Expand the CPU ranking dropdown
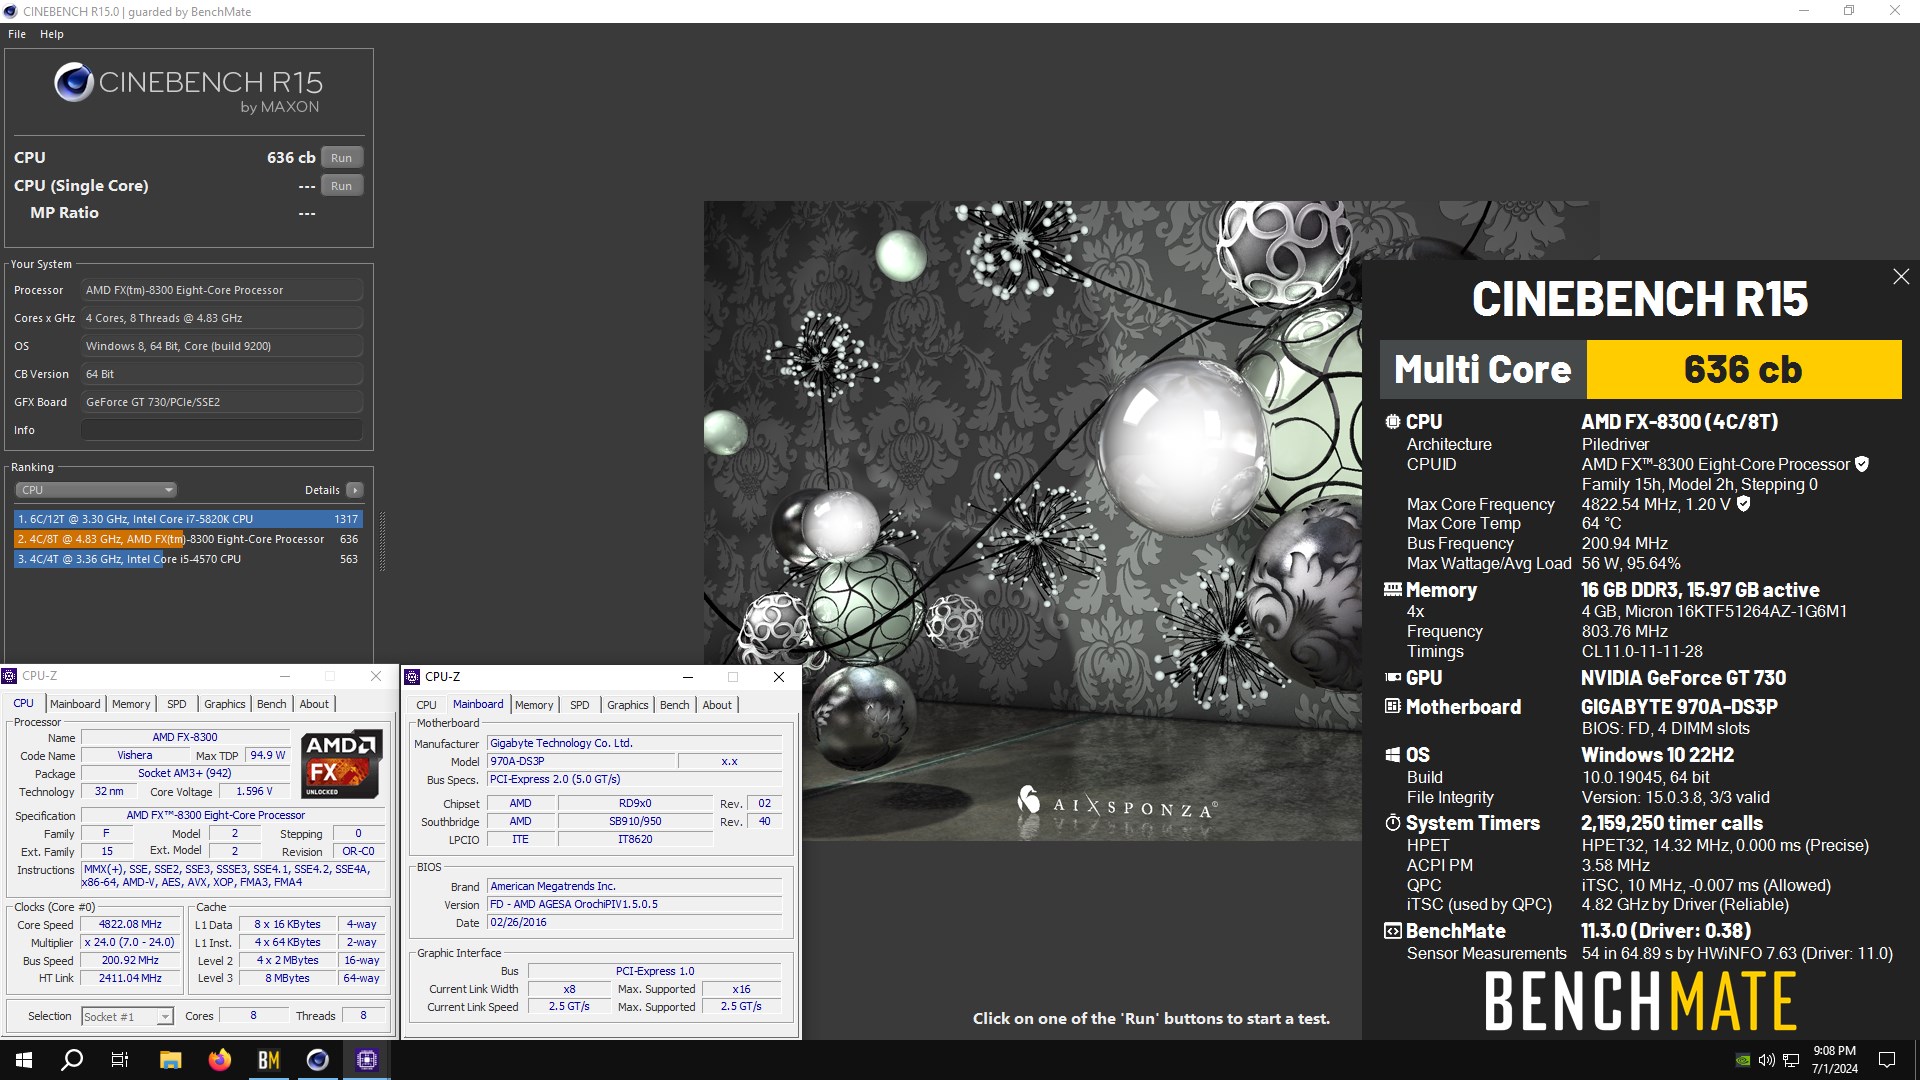This screenshot has height=1080, width=1920. (96, 490)
